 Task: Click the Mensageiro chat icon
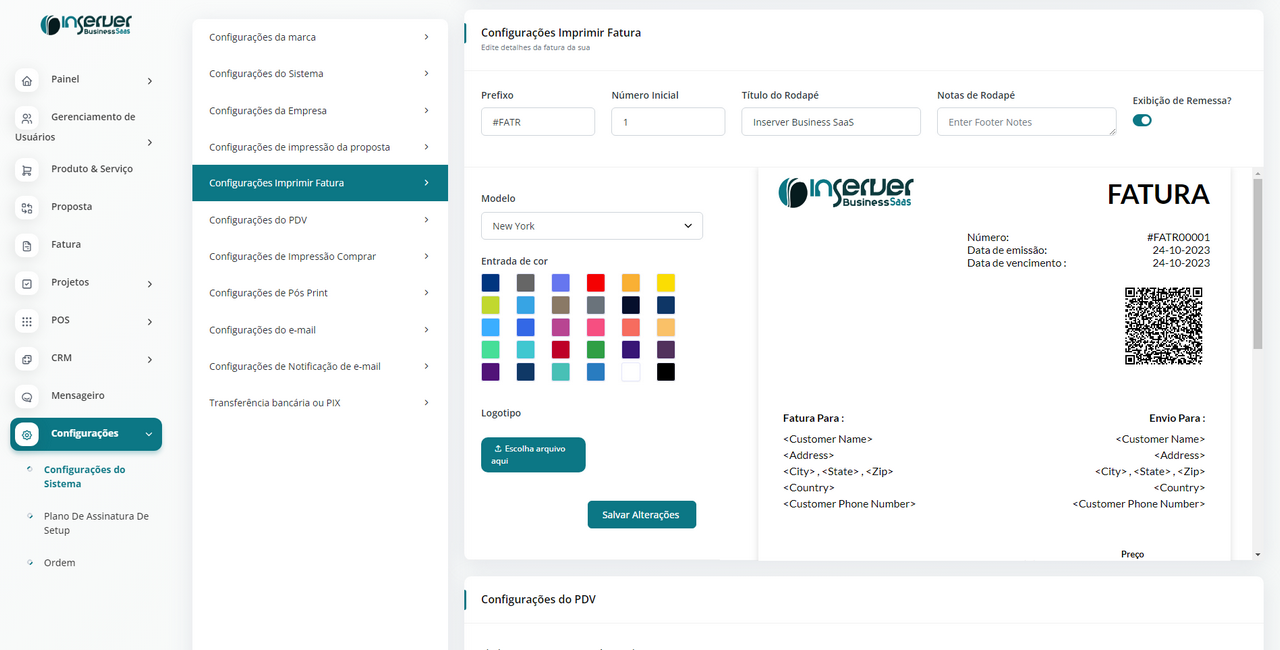coord(27,396)
